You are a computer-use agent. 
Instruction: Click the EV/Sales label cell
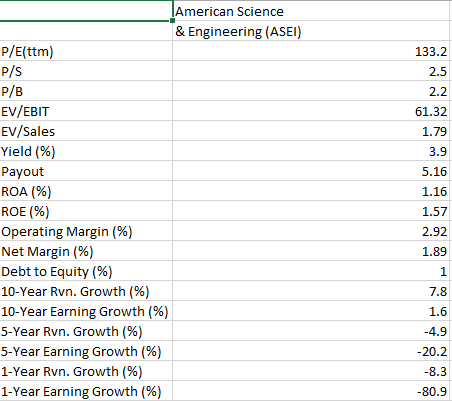coord(86,131)
